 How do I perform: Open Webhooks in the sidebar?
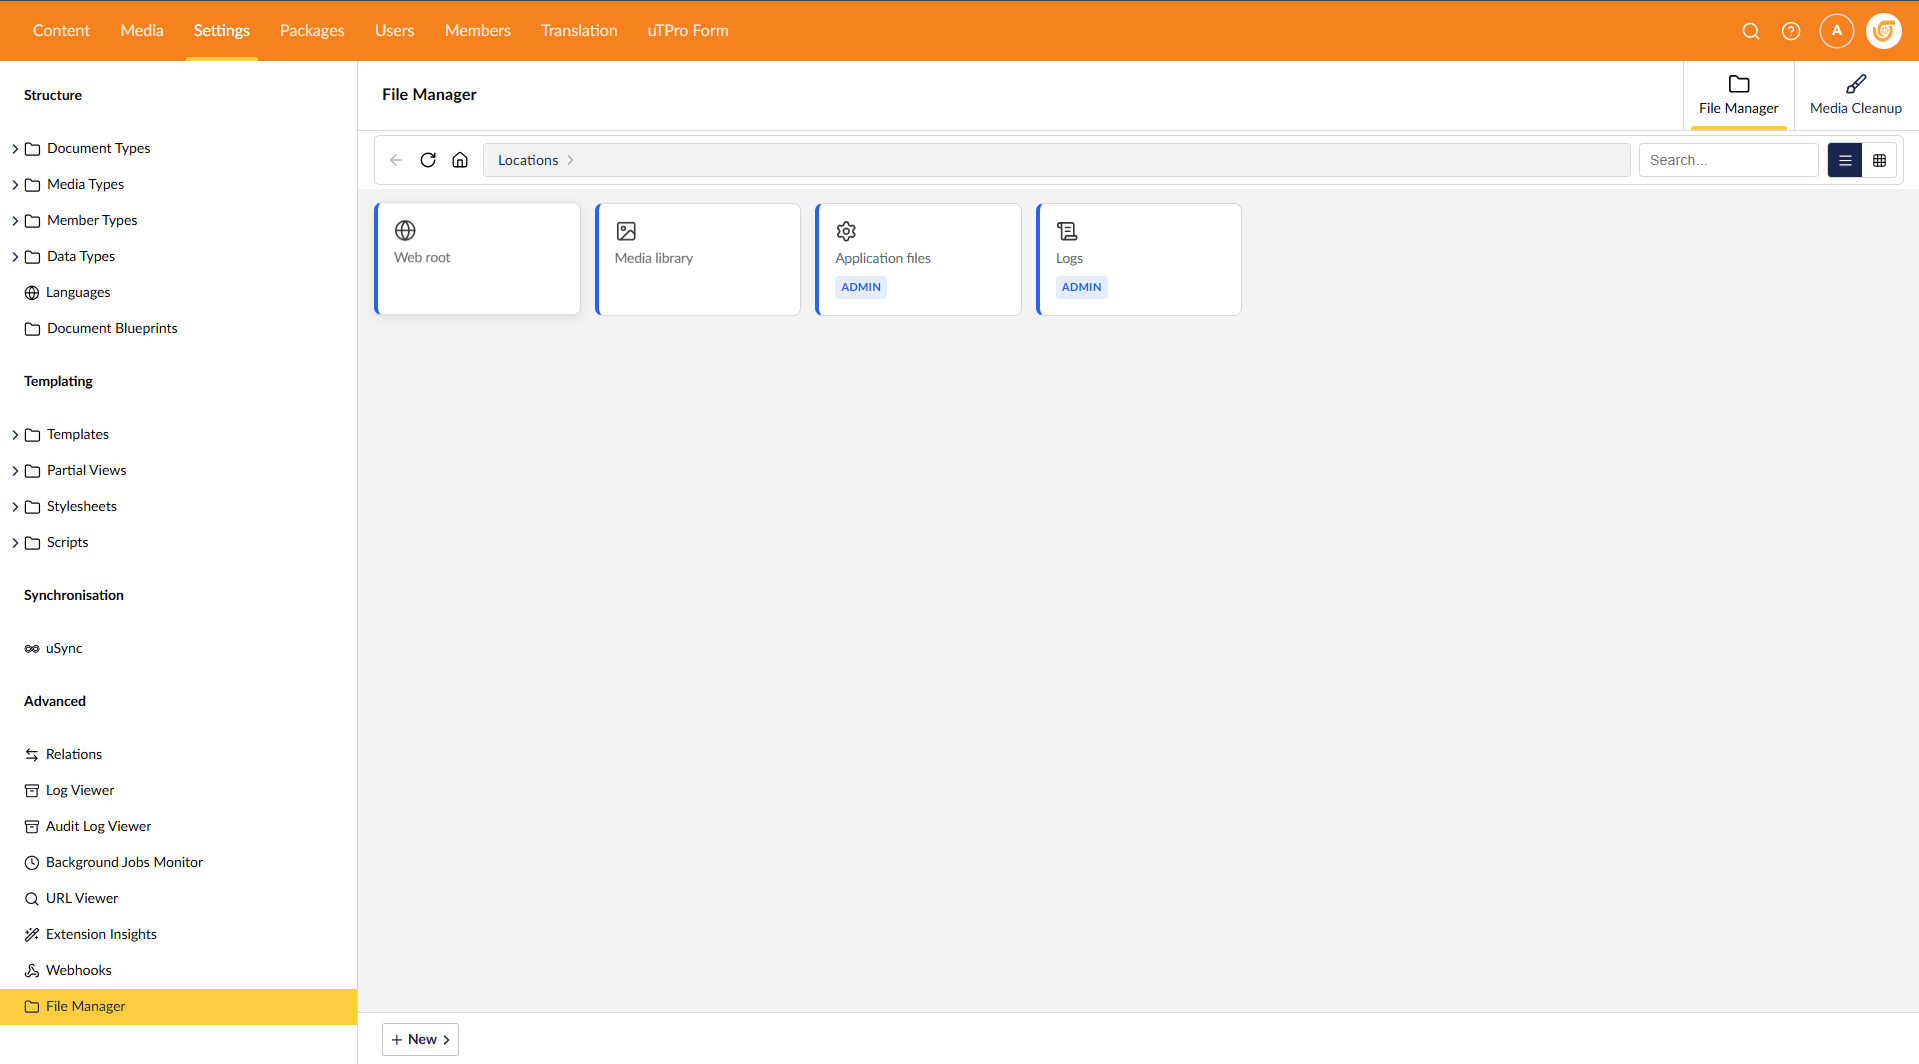(79, 970)
